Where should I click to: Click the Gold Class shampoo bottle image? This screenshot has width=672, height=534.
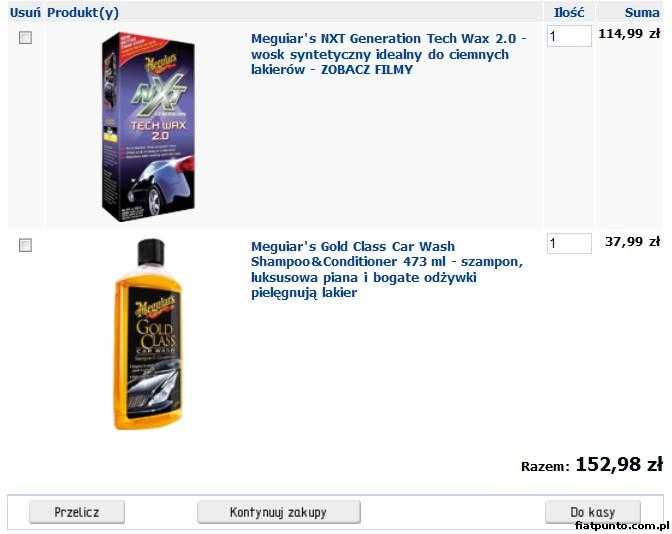click(148, 334)
